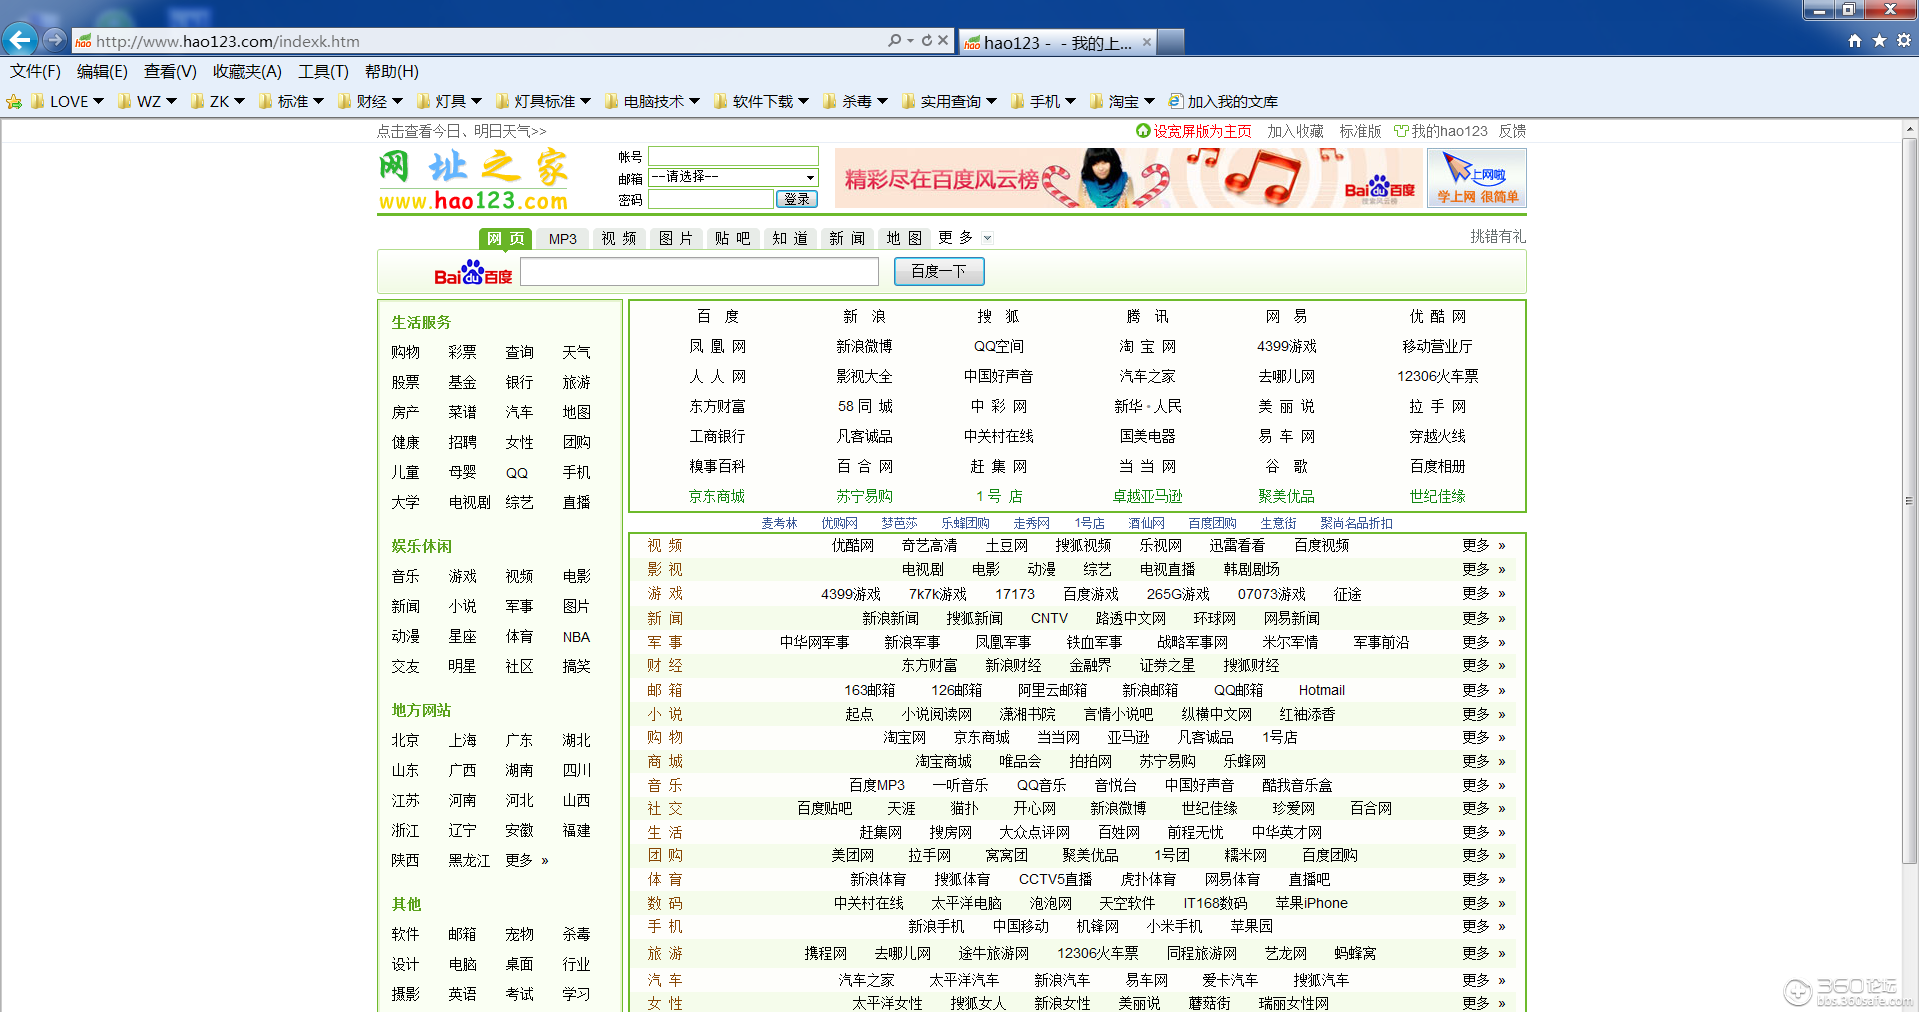Open the 淘宝 favorites folder

tap(1122, 101)
